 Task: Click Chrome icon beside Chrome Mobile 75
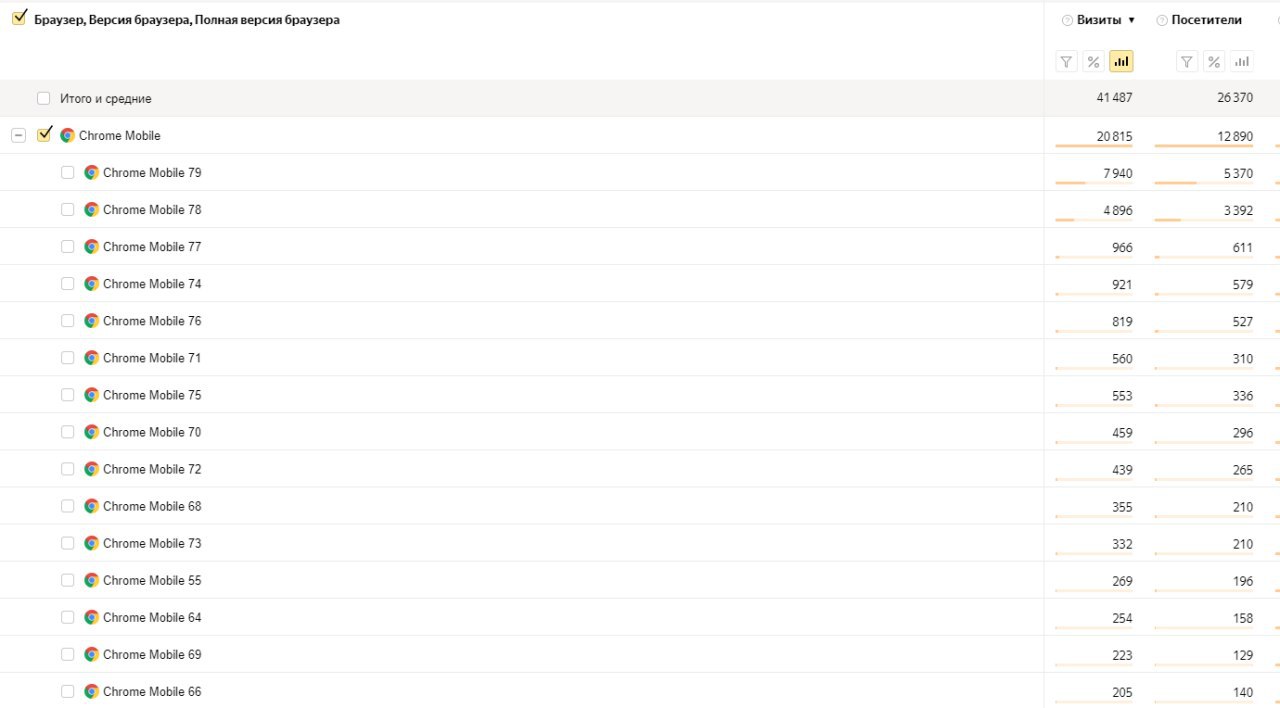click(x=91, y=394)
